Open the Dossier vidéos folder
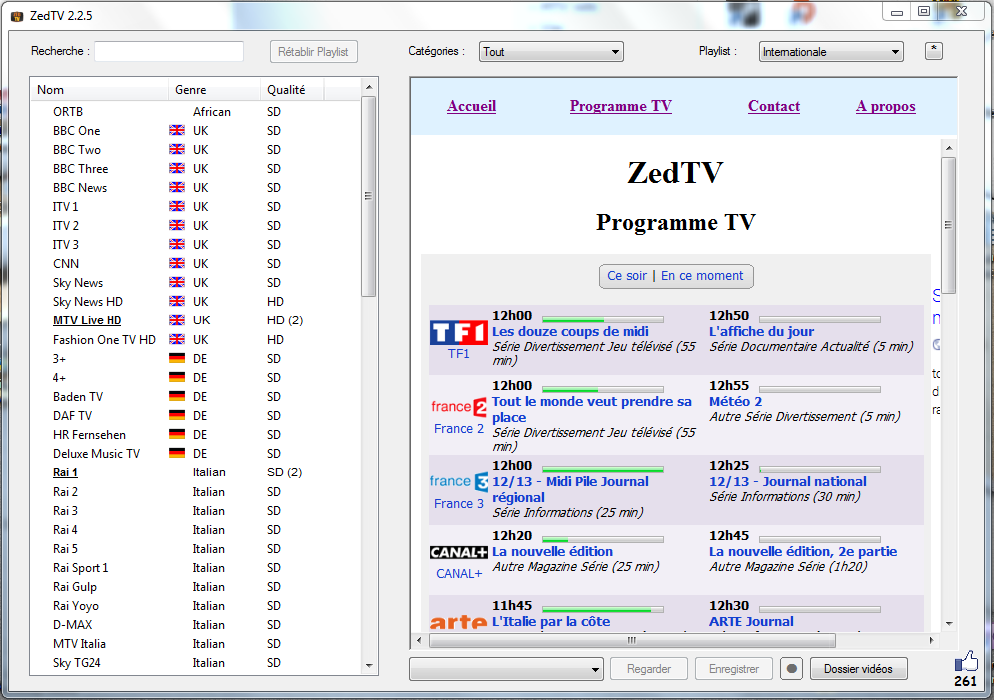Viewport: 994px width, 700px height. point(858,668)
